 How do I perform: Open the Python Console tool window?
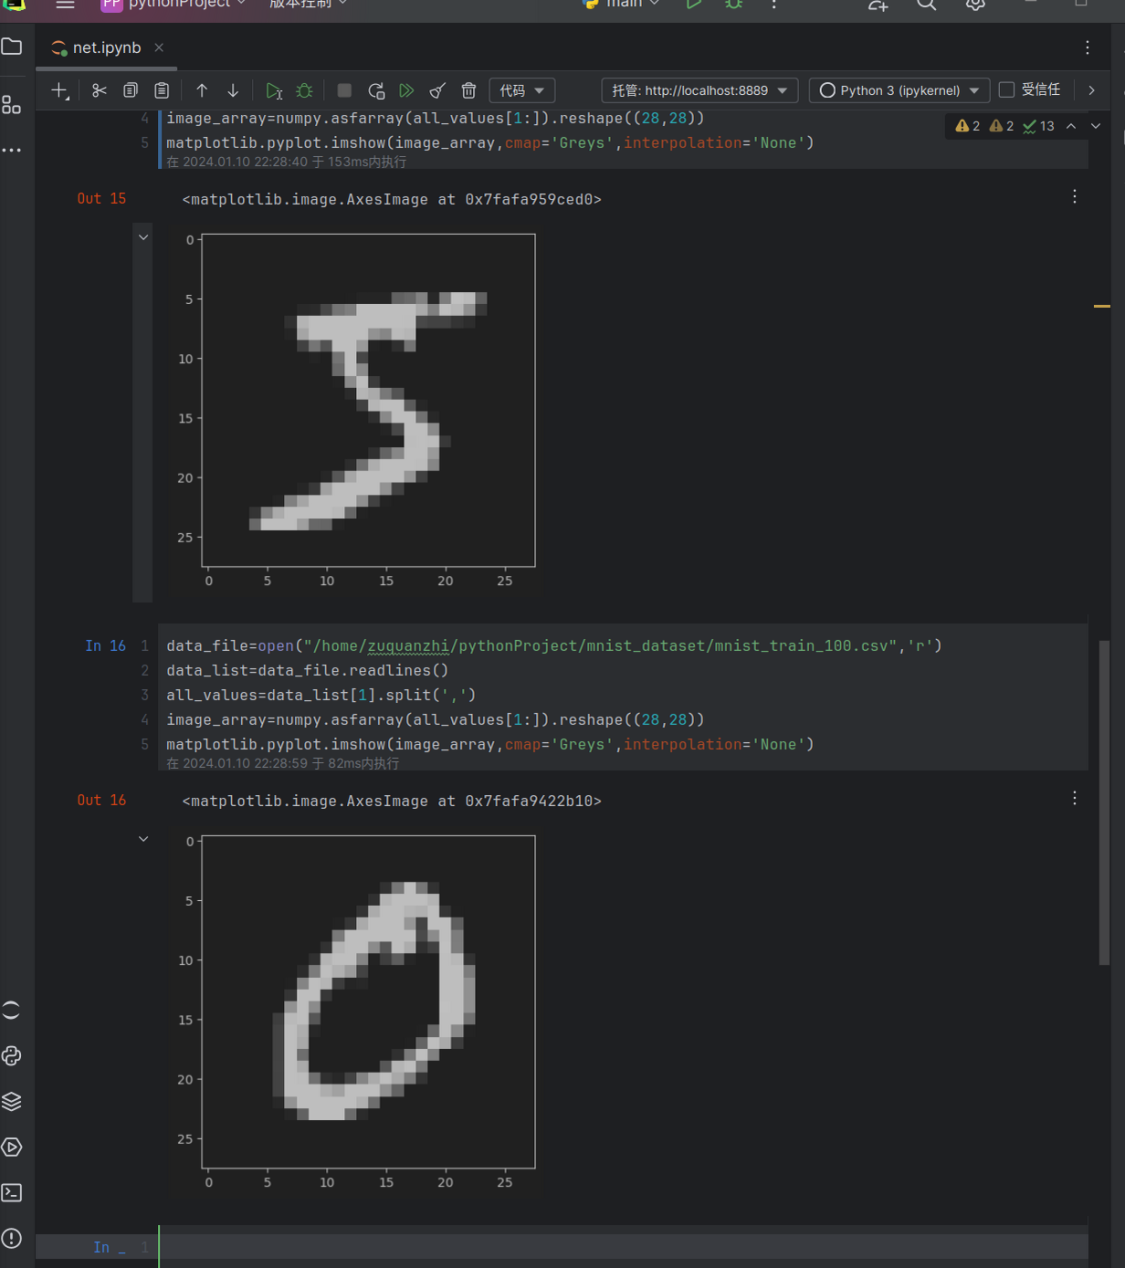12,1056
